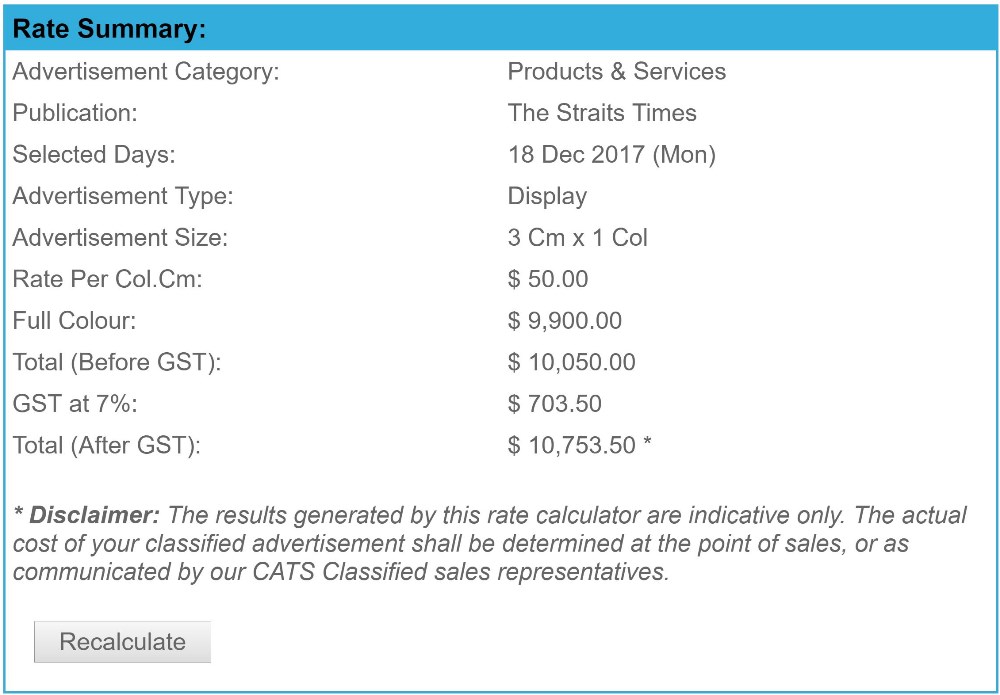1000x695 pixels.
Task: Click the Rate Per Col.Cm label
Action: coord(107,279)
